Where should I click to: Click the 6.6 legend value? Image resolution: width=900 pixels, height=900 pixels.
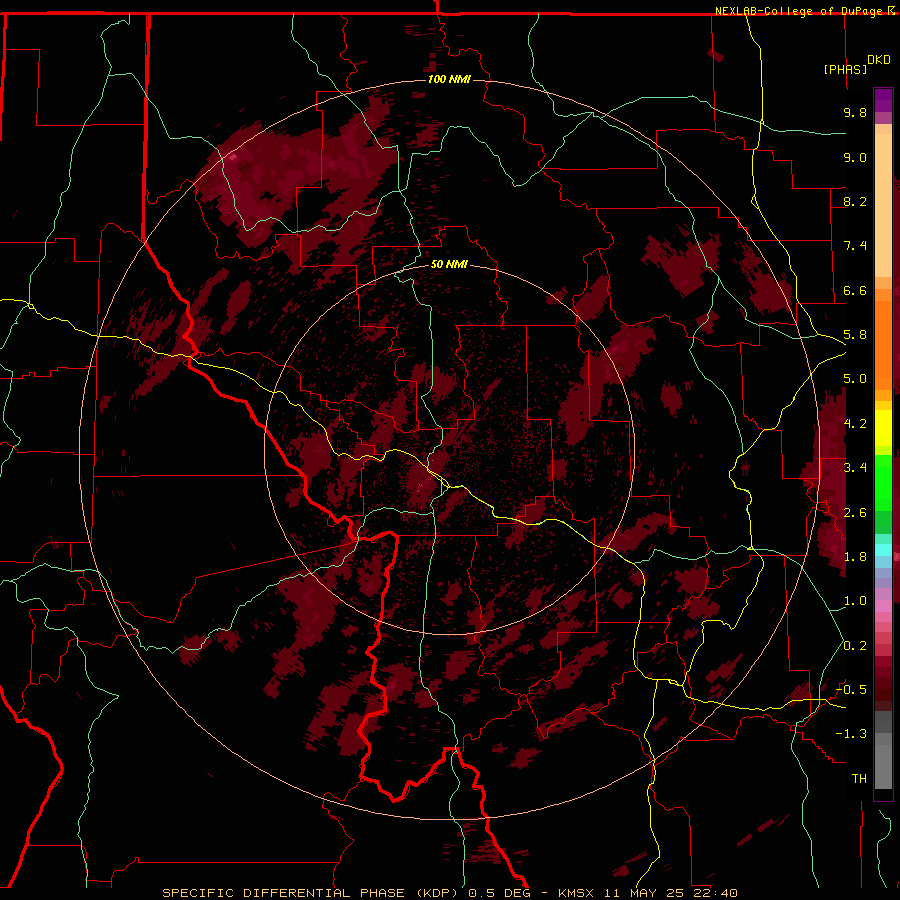855,290
